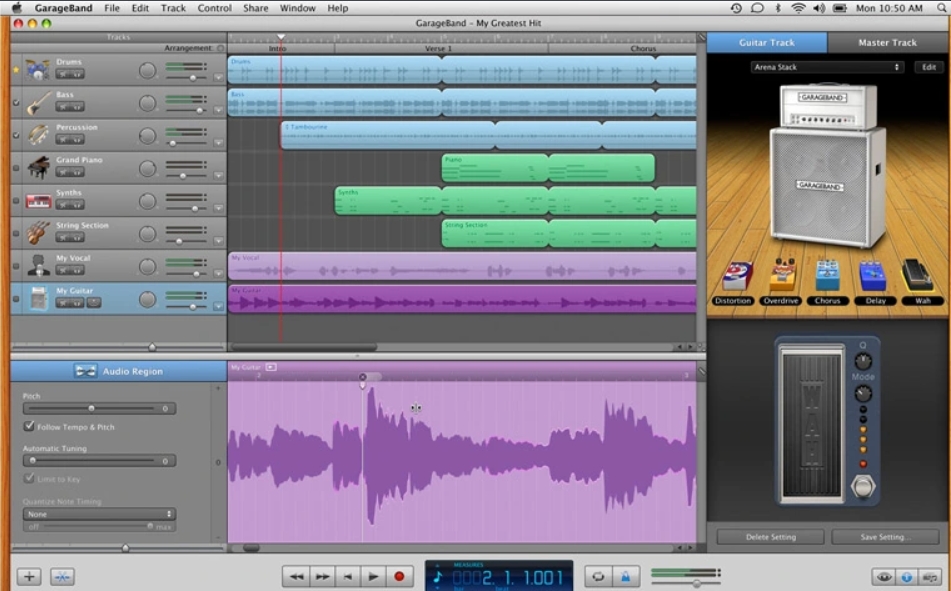Screen dimensions: 951x591
Task: Click the fast forward transport button
Action: (322, 576)
